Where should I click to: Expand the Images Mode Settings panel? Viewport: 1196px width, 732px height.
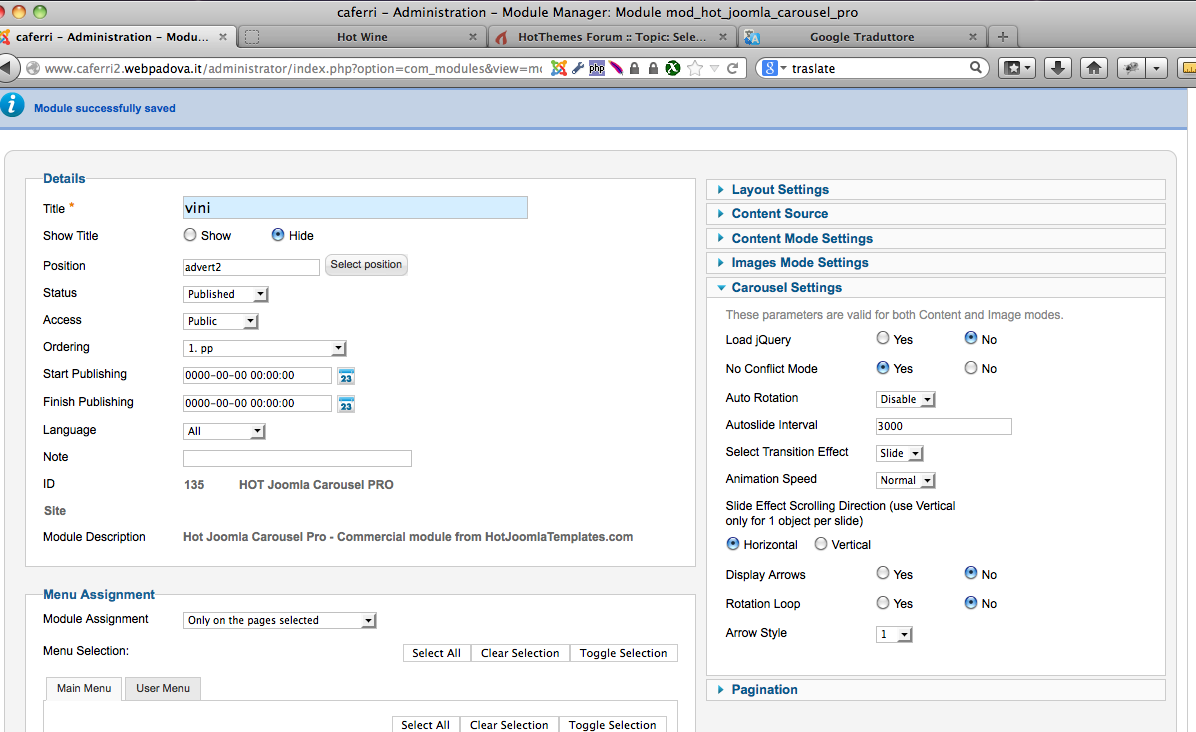click(936, 263)
